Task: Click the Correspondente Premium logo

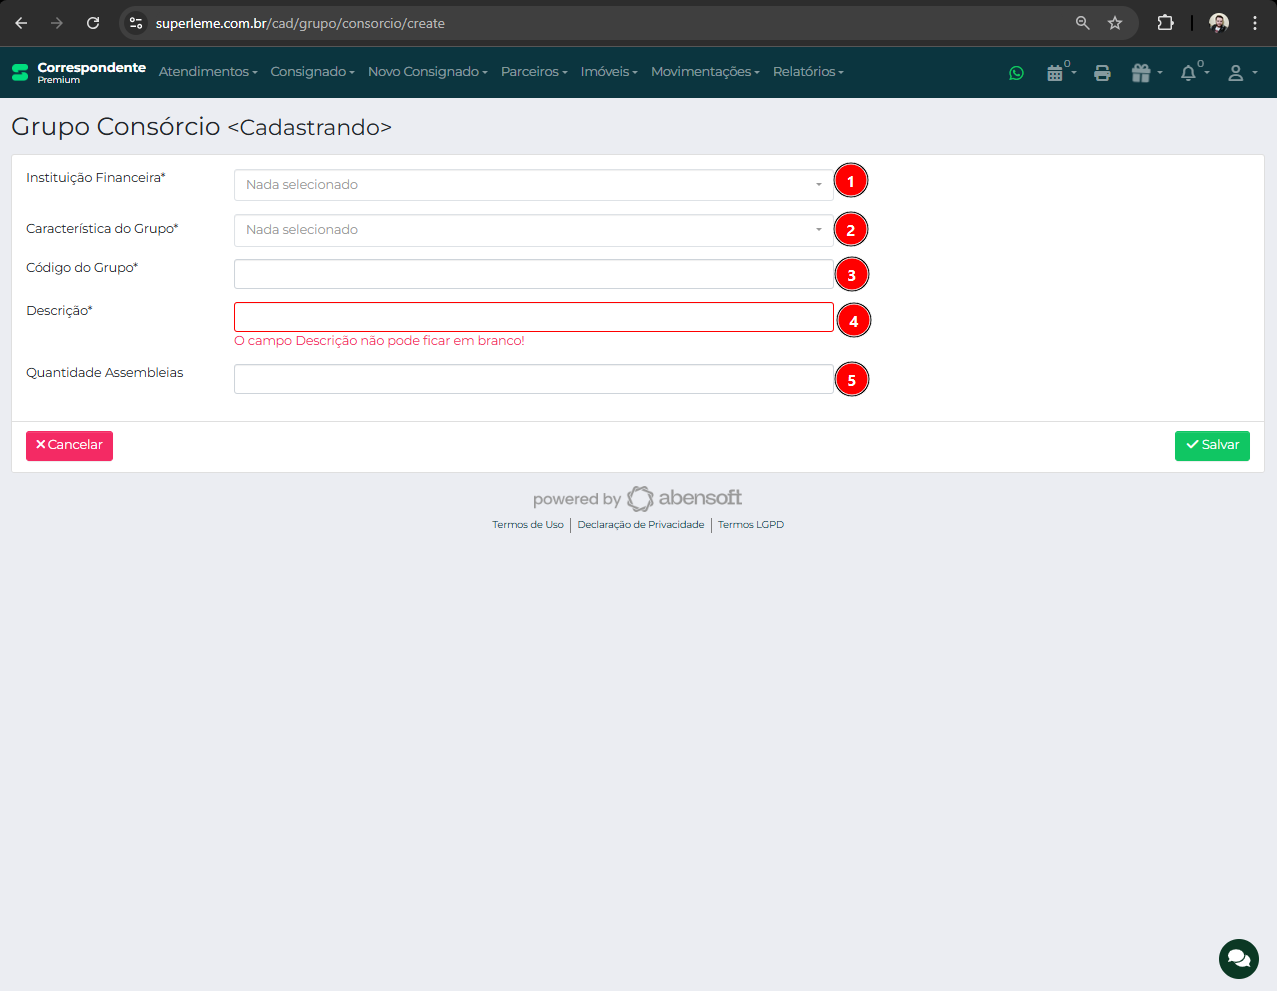Action: pos(78,72)
